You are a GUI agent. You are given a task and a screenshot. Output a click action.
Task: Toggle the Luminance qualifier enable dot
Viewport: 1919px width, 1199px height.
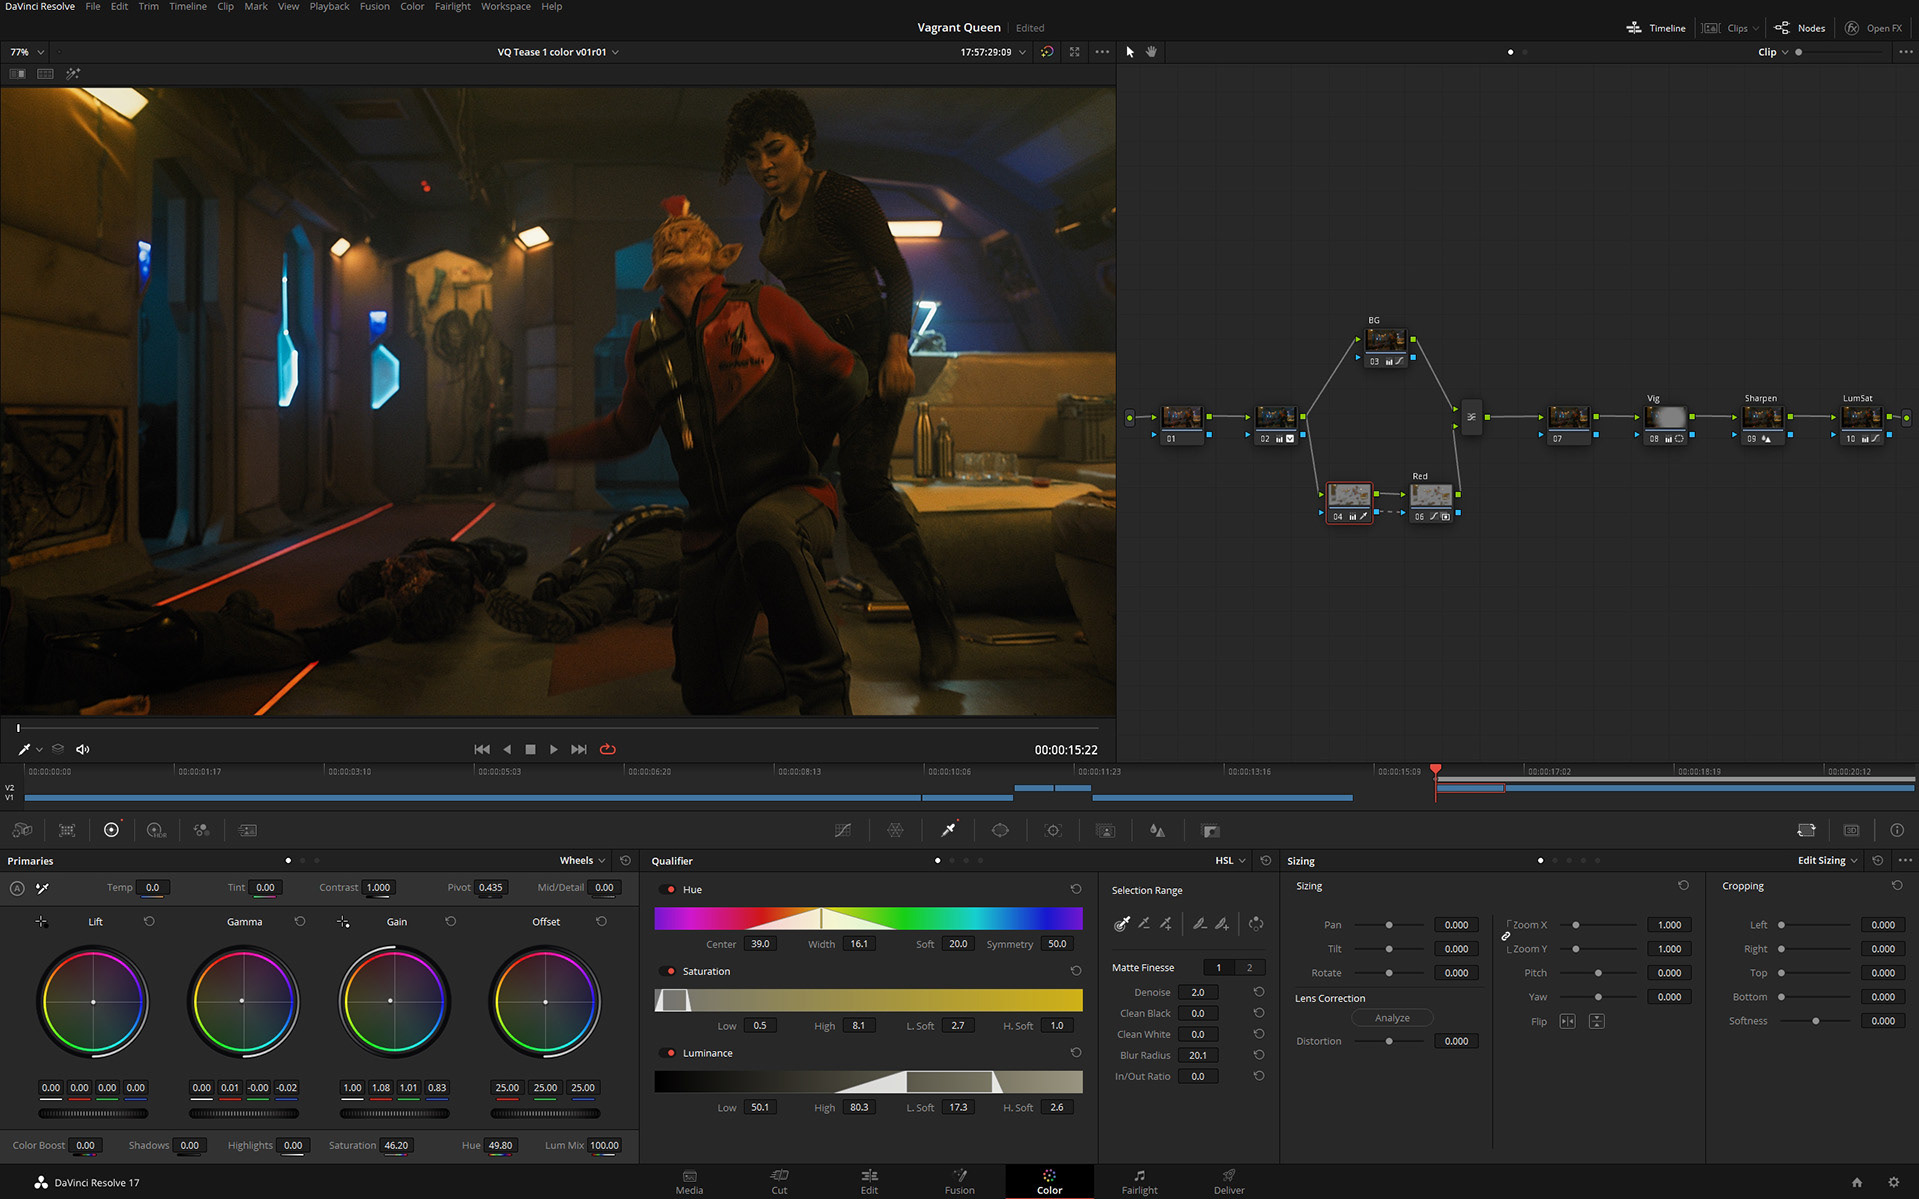coord(670,1053)
